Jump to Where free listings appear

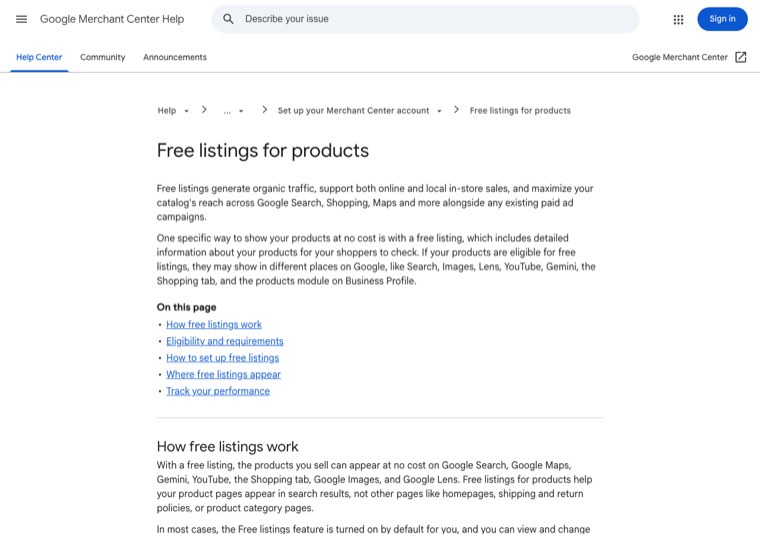pos(223,374)
